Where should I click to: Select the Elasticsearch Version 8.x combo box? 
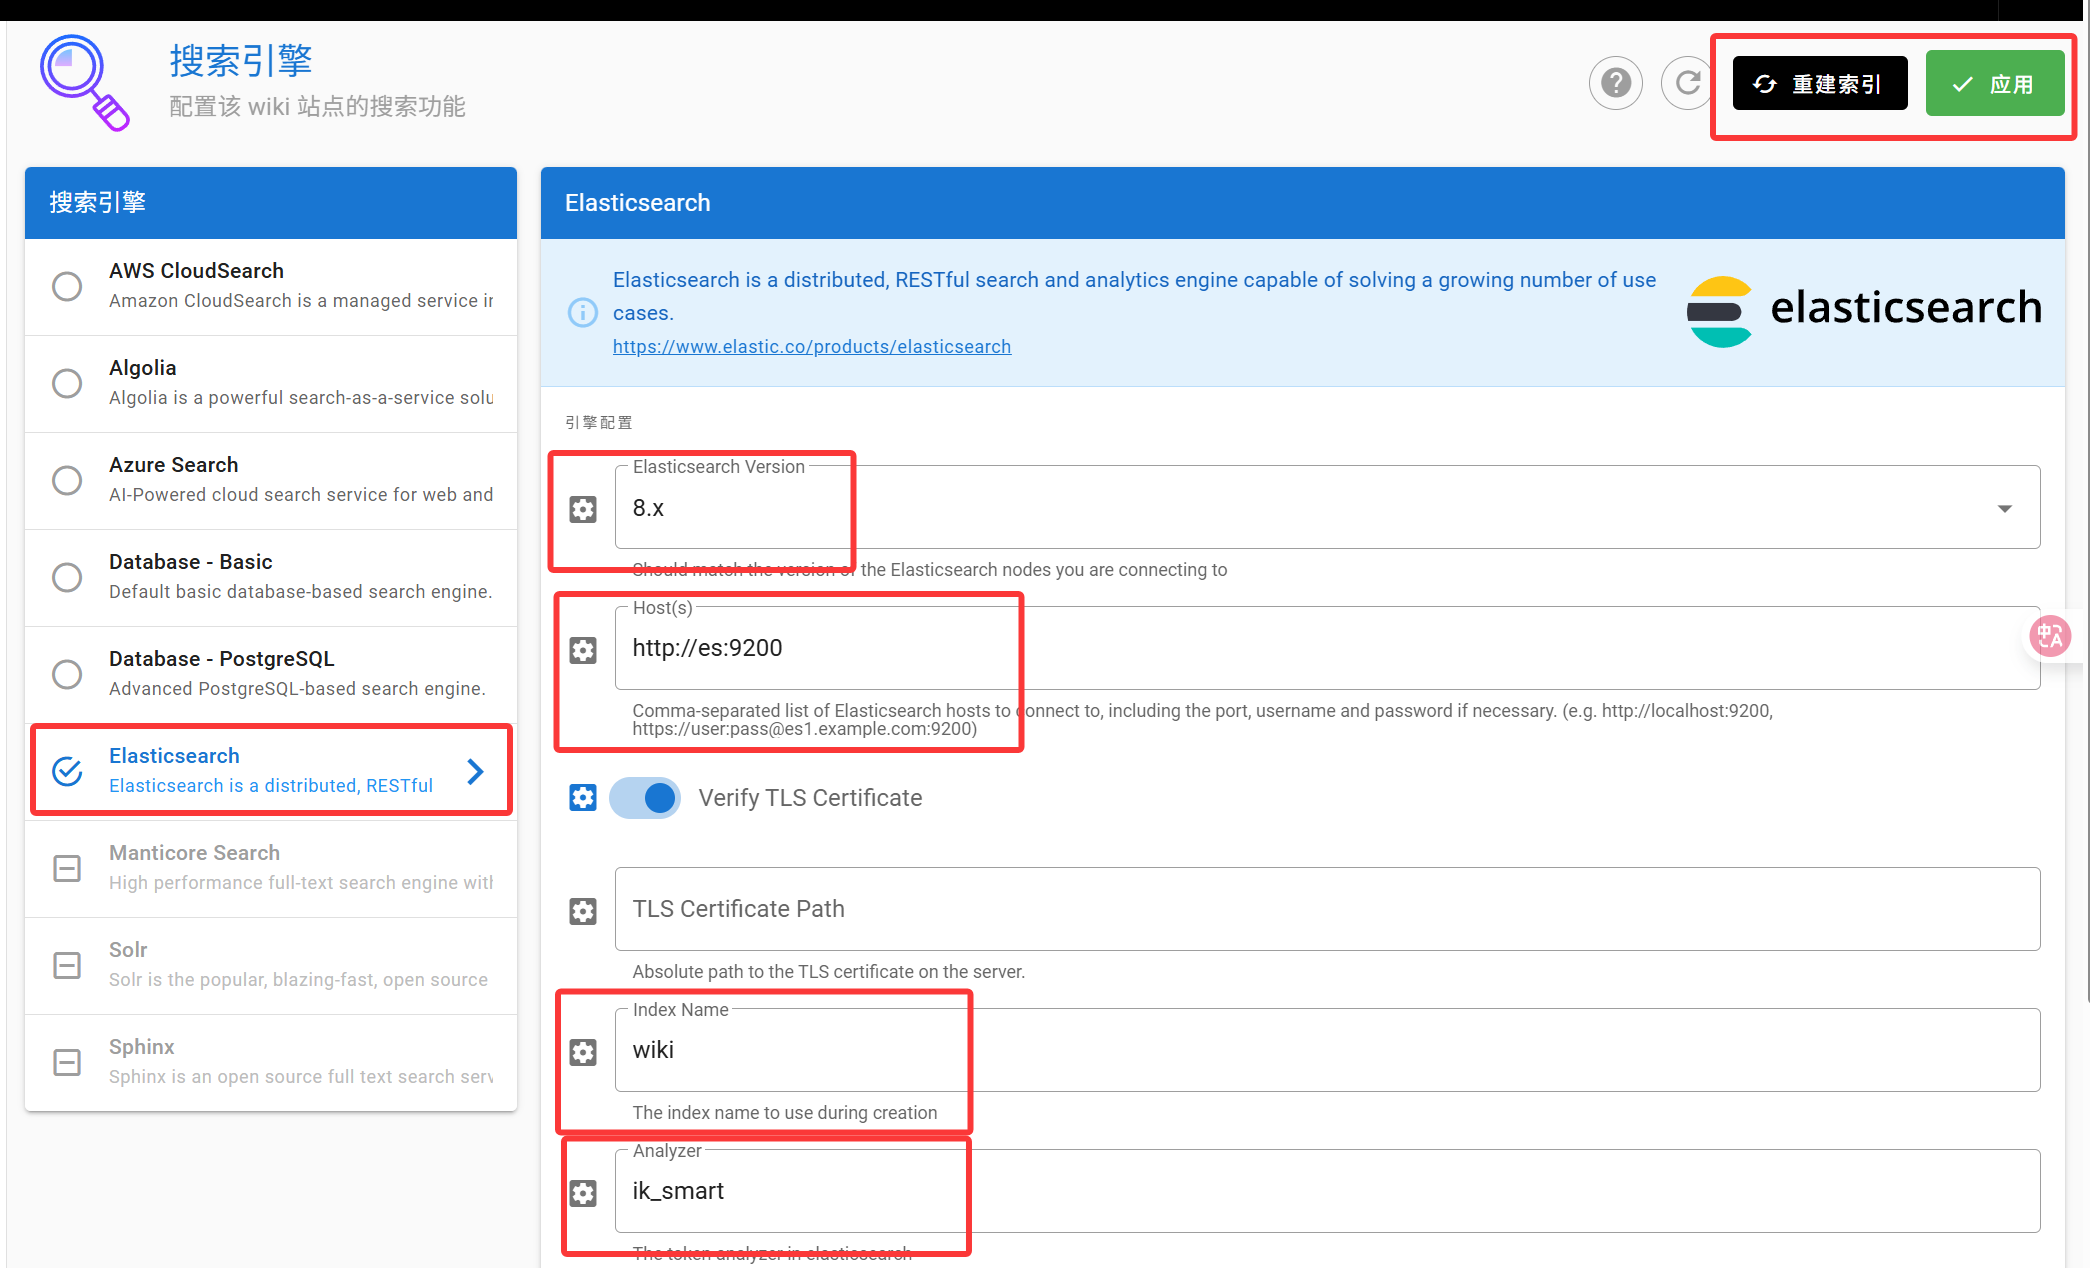click(1327, 507)
